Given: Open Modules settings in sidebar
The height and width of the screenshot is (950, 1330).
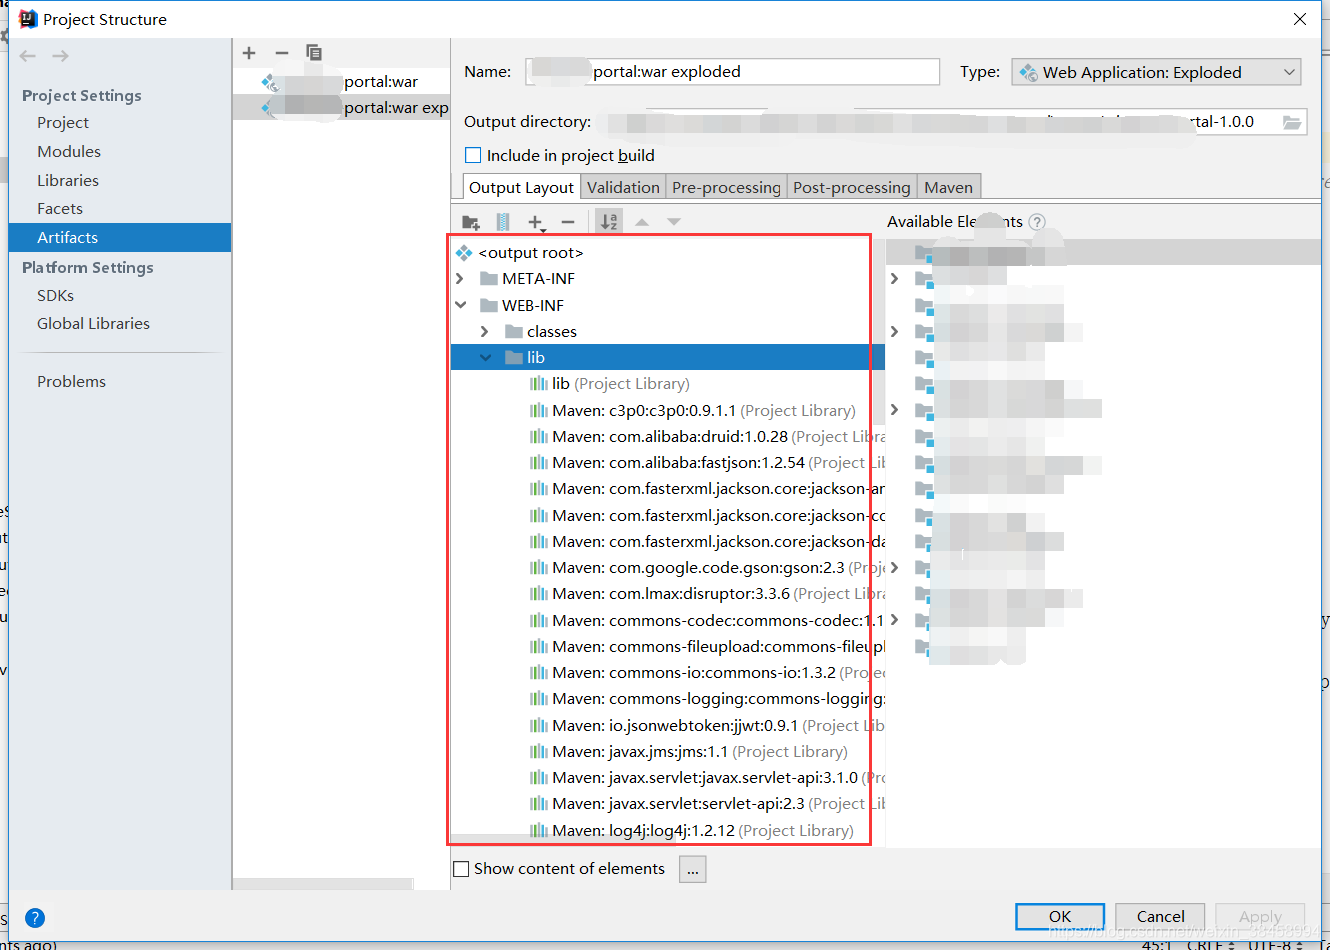Looking at the screenshot, I should 69,152.
